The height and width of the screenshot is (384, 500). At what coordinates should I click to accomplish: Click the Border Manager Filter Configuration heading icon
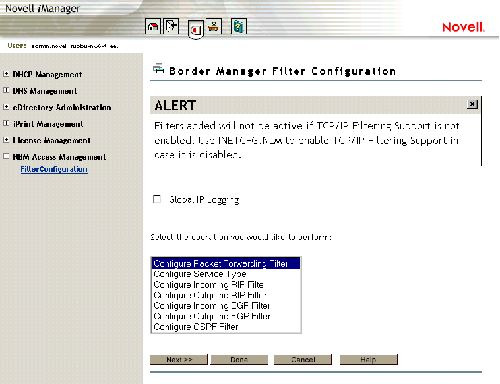(159, 69)
